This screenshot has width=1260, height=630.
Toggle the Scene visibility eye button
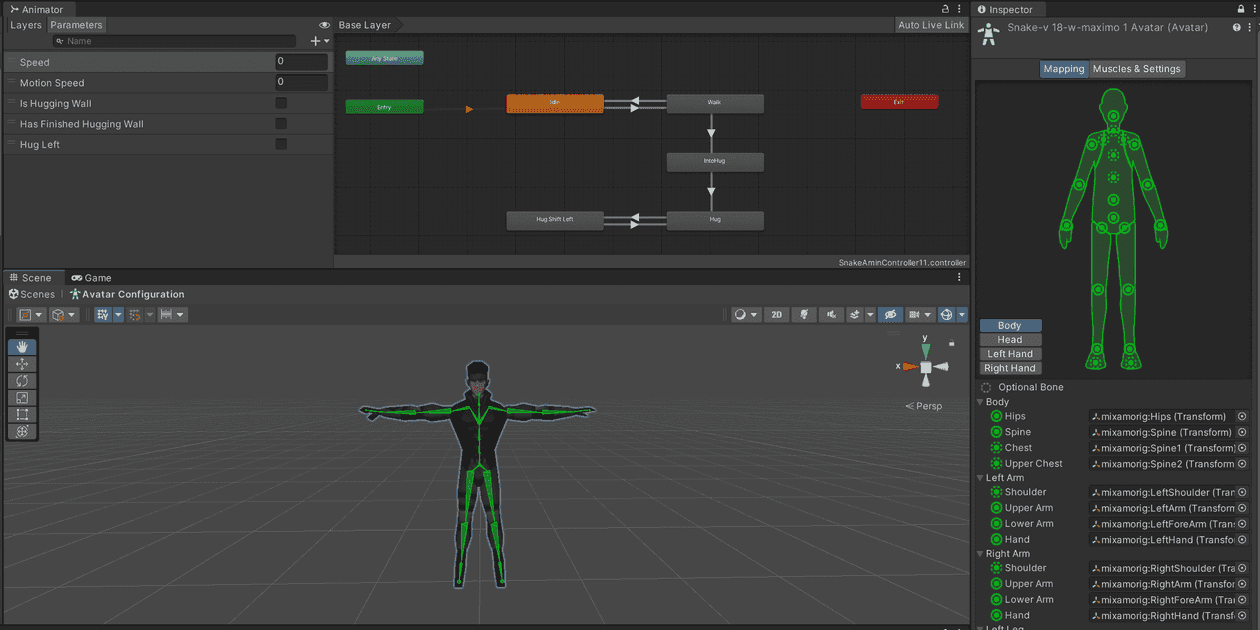point(891,314)
